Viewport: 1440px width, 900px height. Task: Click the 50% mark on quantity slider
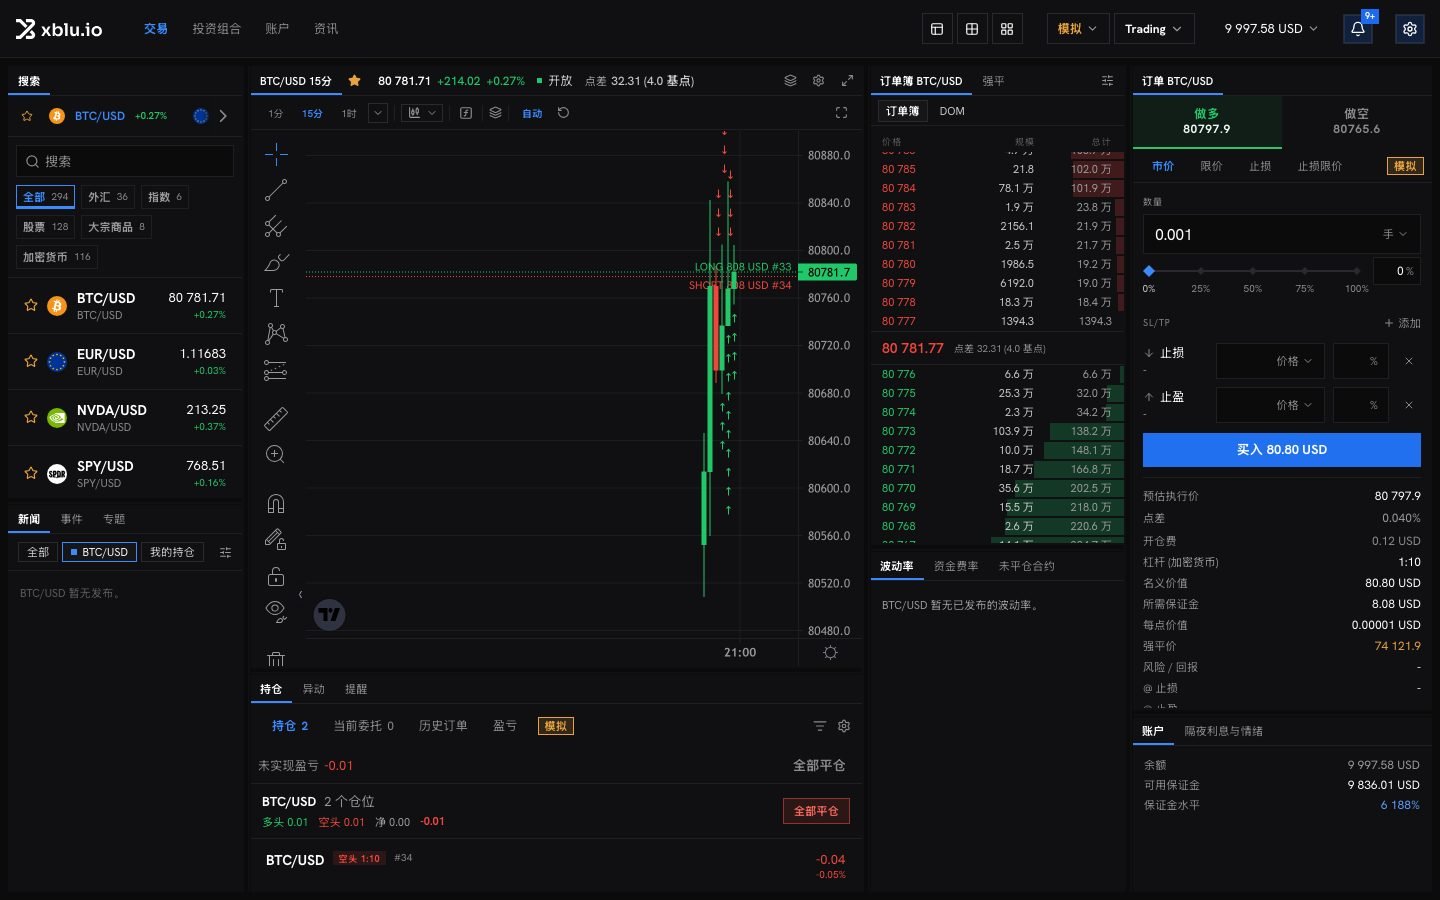coord(1253,271)
